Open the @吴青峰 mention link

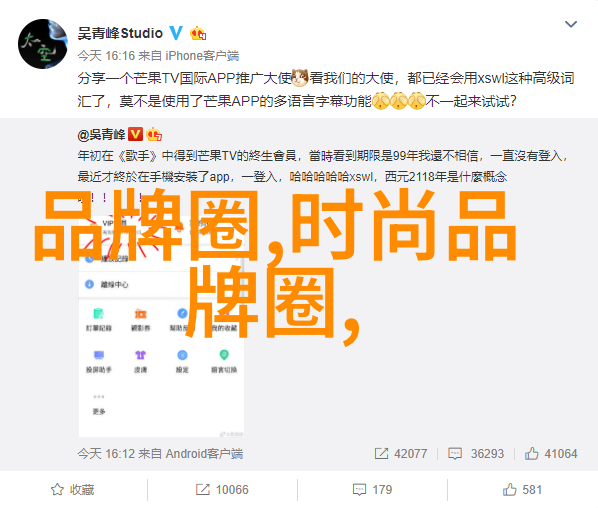point(101,134)
